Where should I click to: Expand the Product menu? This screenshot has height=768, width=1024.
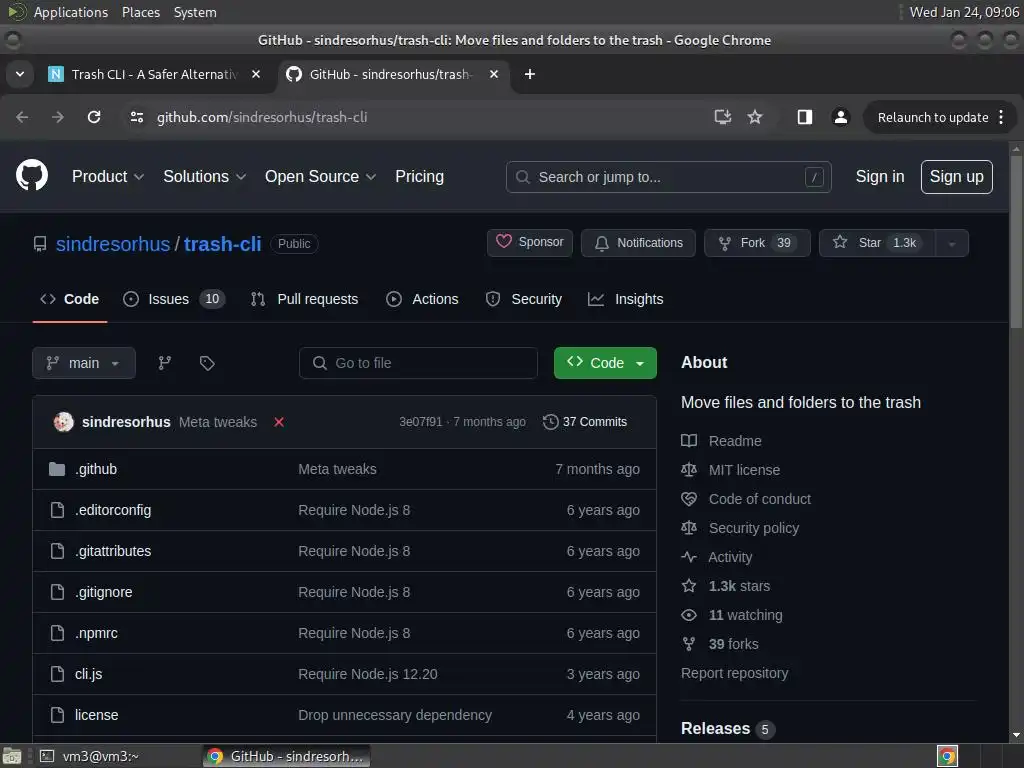coord(108,176)
